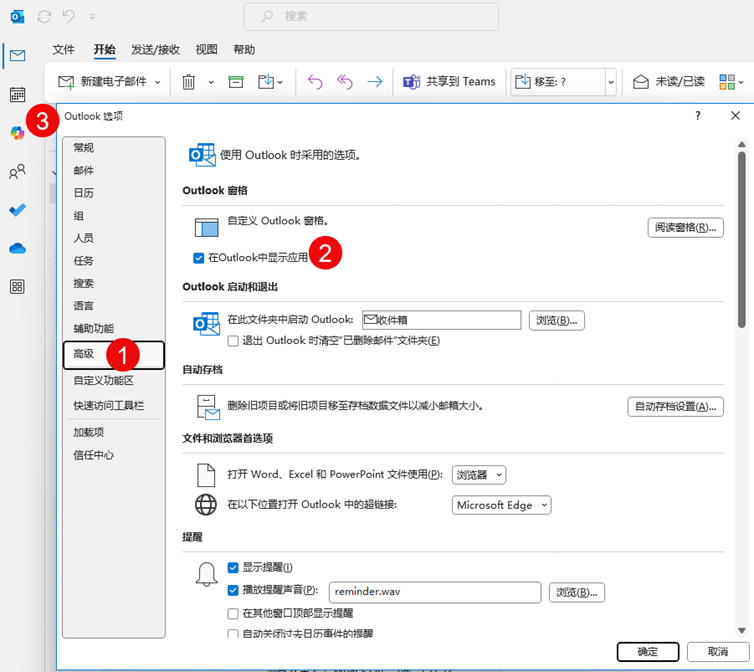
Task: Switch to the 开始 ribbon tab
Action: pyautogui.click(x=104, y=50)
